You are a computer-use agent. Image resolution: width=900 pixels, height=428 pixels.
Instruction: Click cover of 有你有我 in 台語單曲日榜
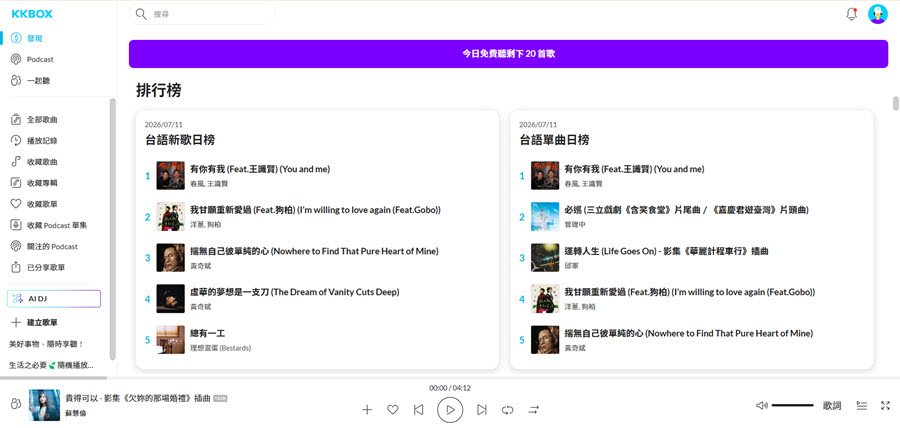[x=545, y=176]
